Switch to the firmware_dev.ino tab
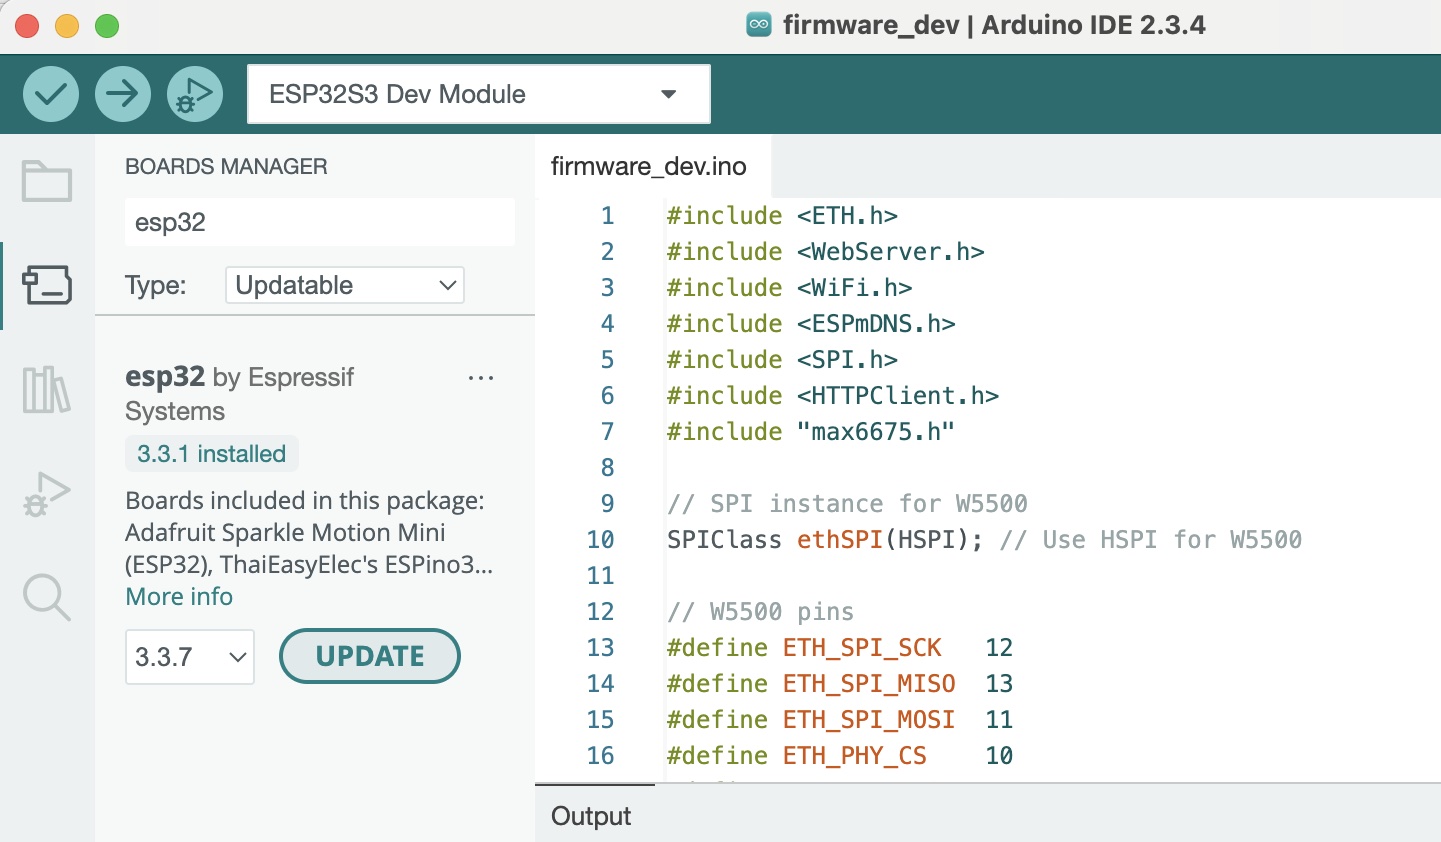 tap(649, 167)
